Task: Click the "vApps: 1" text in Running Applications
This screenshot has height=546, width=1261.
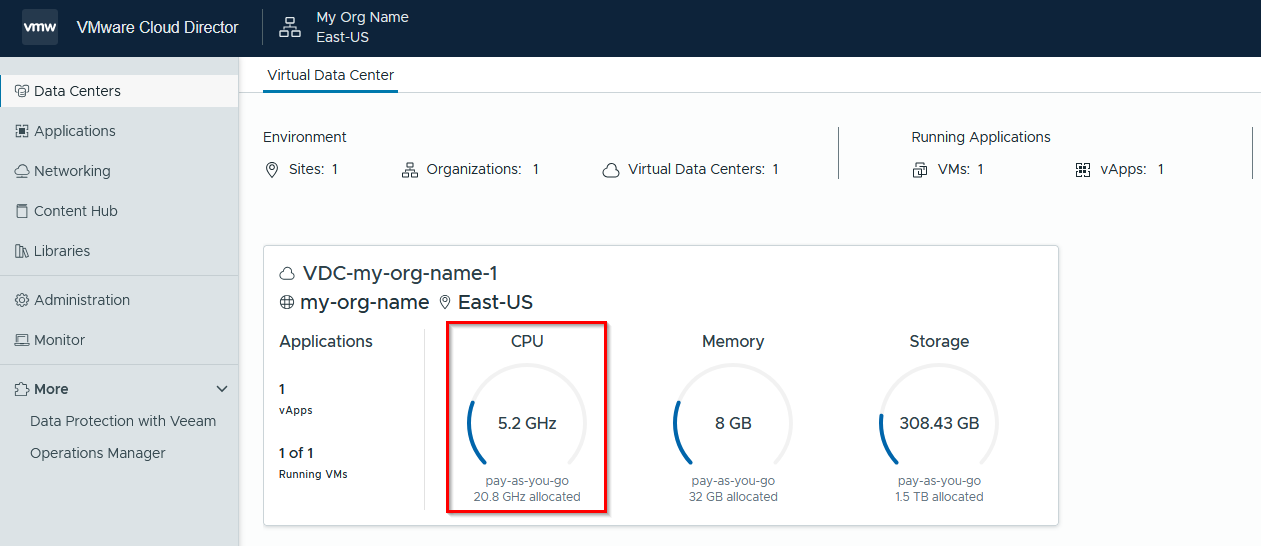Action: [x=1132, y=170]
